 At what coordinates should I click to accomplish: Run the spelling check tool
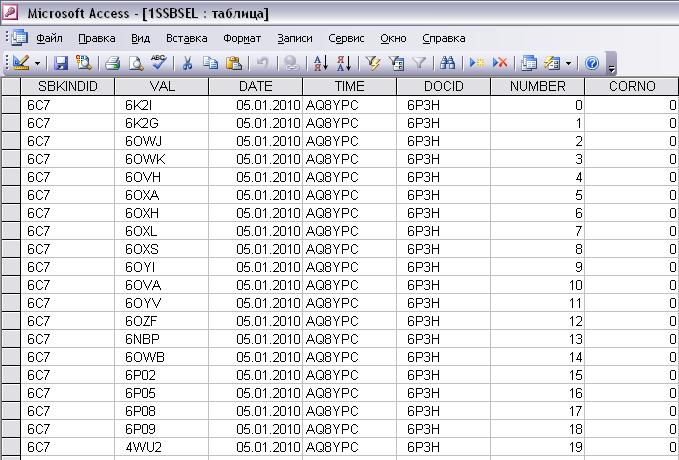pyautogui.click(x=157, y=63)
